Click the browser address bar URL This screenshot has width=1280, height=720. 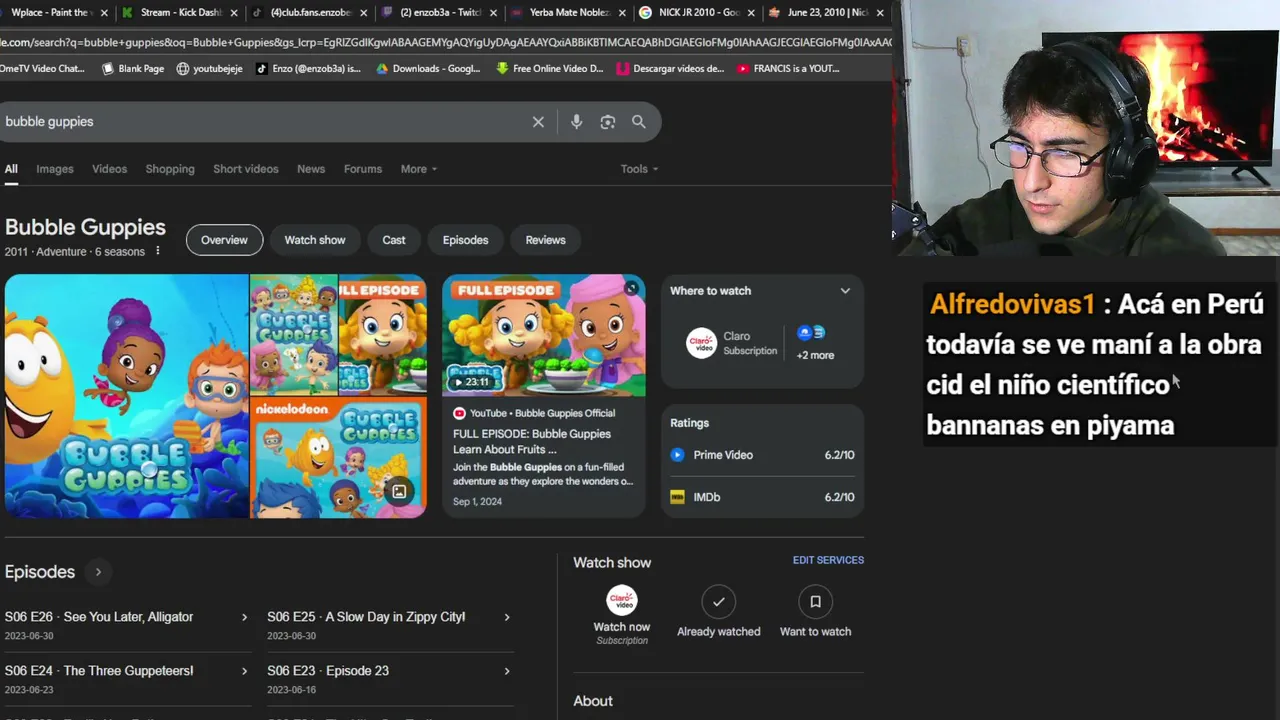[445, 43]
